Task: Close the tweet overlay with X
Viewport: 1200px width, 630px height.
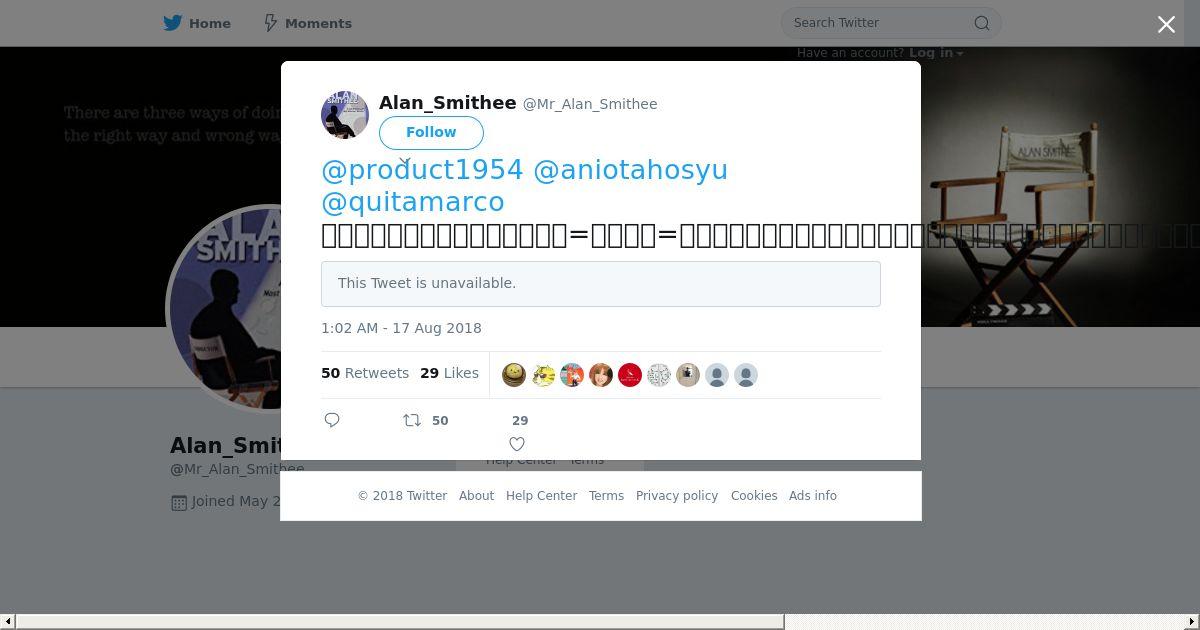Action: pyautogui.click(x=1166, y=24)
